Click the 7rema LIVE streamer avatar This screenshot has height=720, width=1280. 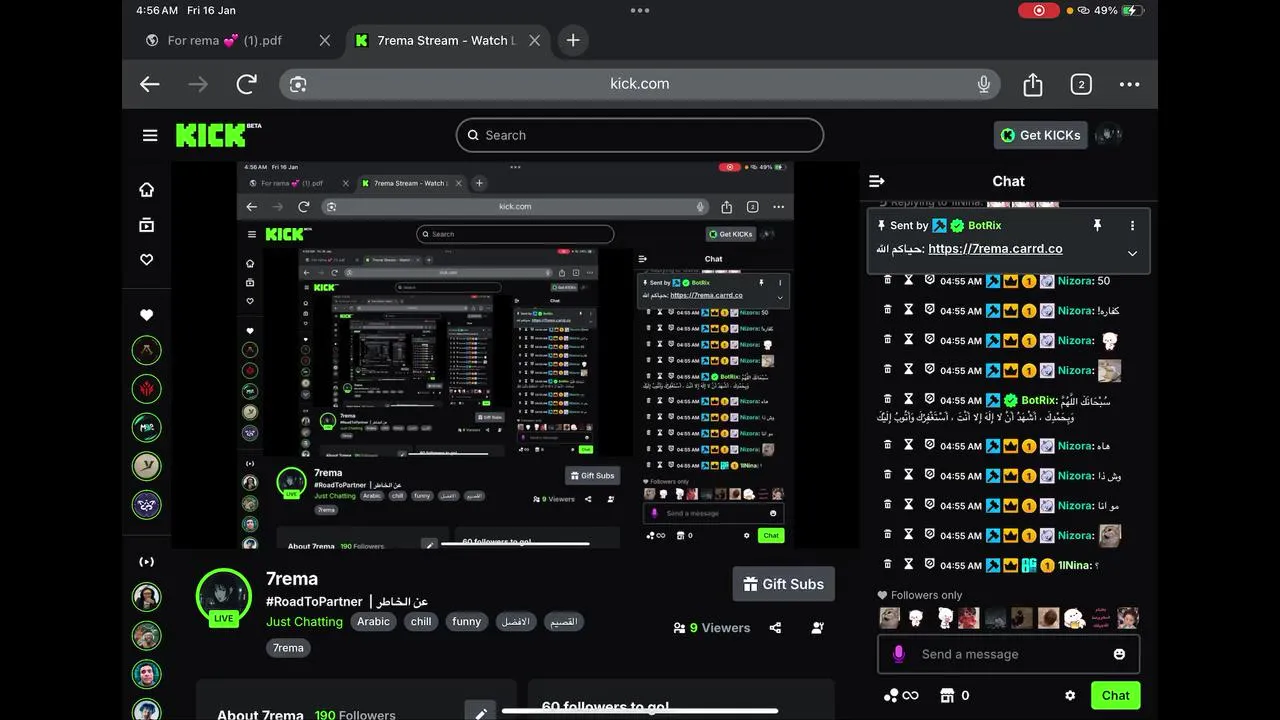[x=223, y=597]
